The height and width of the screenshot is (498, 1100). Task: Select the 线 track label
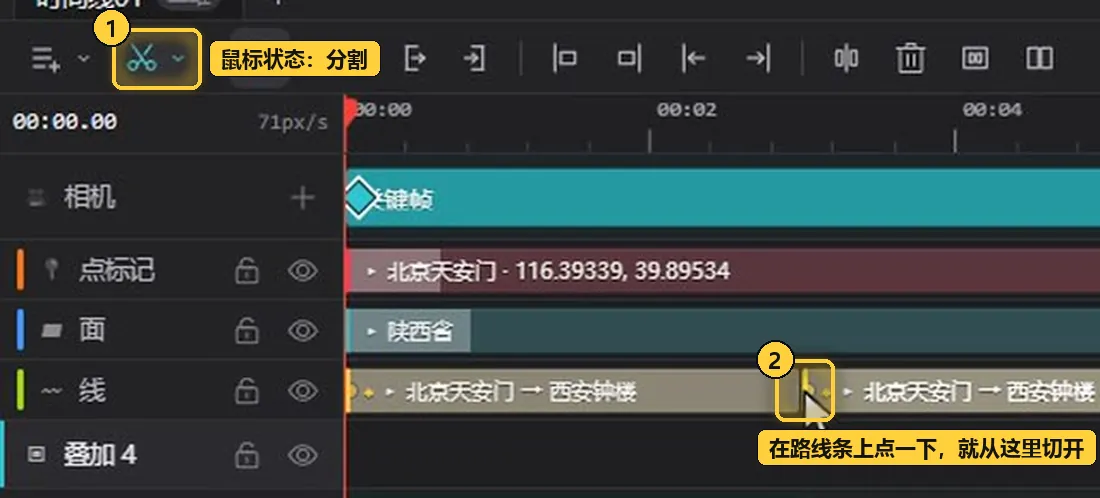point(91,391)
